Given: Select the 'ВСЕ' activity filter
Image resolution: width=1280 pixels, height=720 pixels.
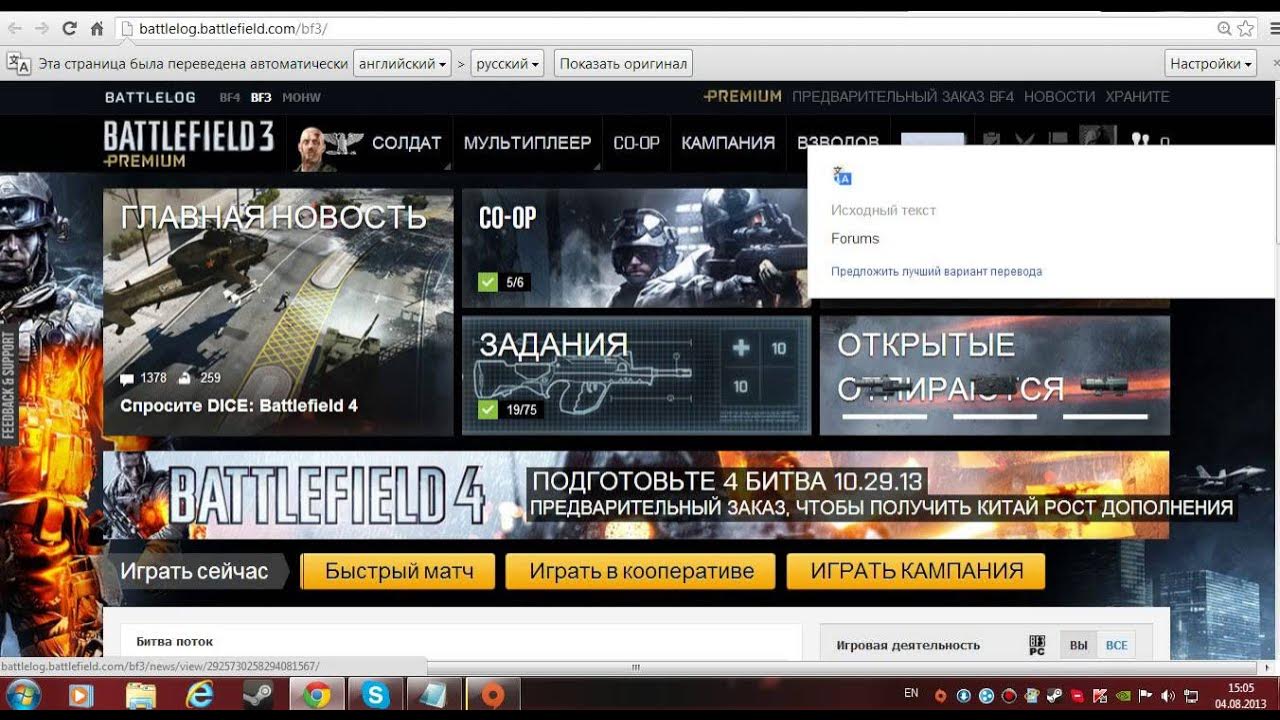Looking at the screenshot, I should click(x=1117, y=645).
